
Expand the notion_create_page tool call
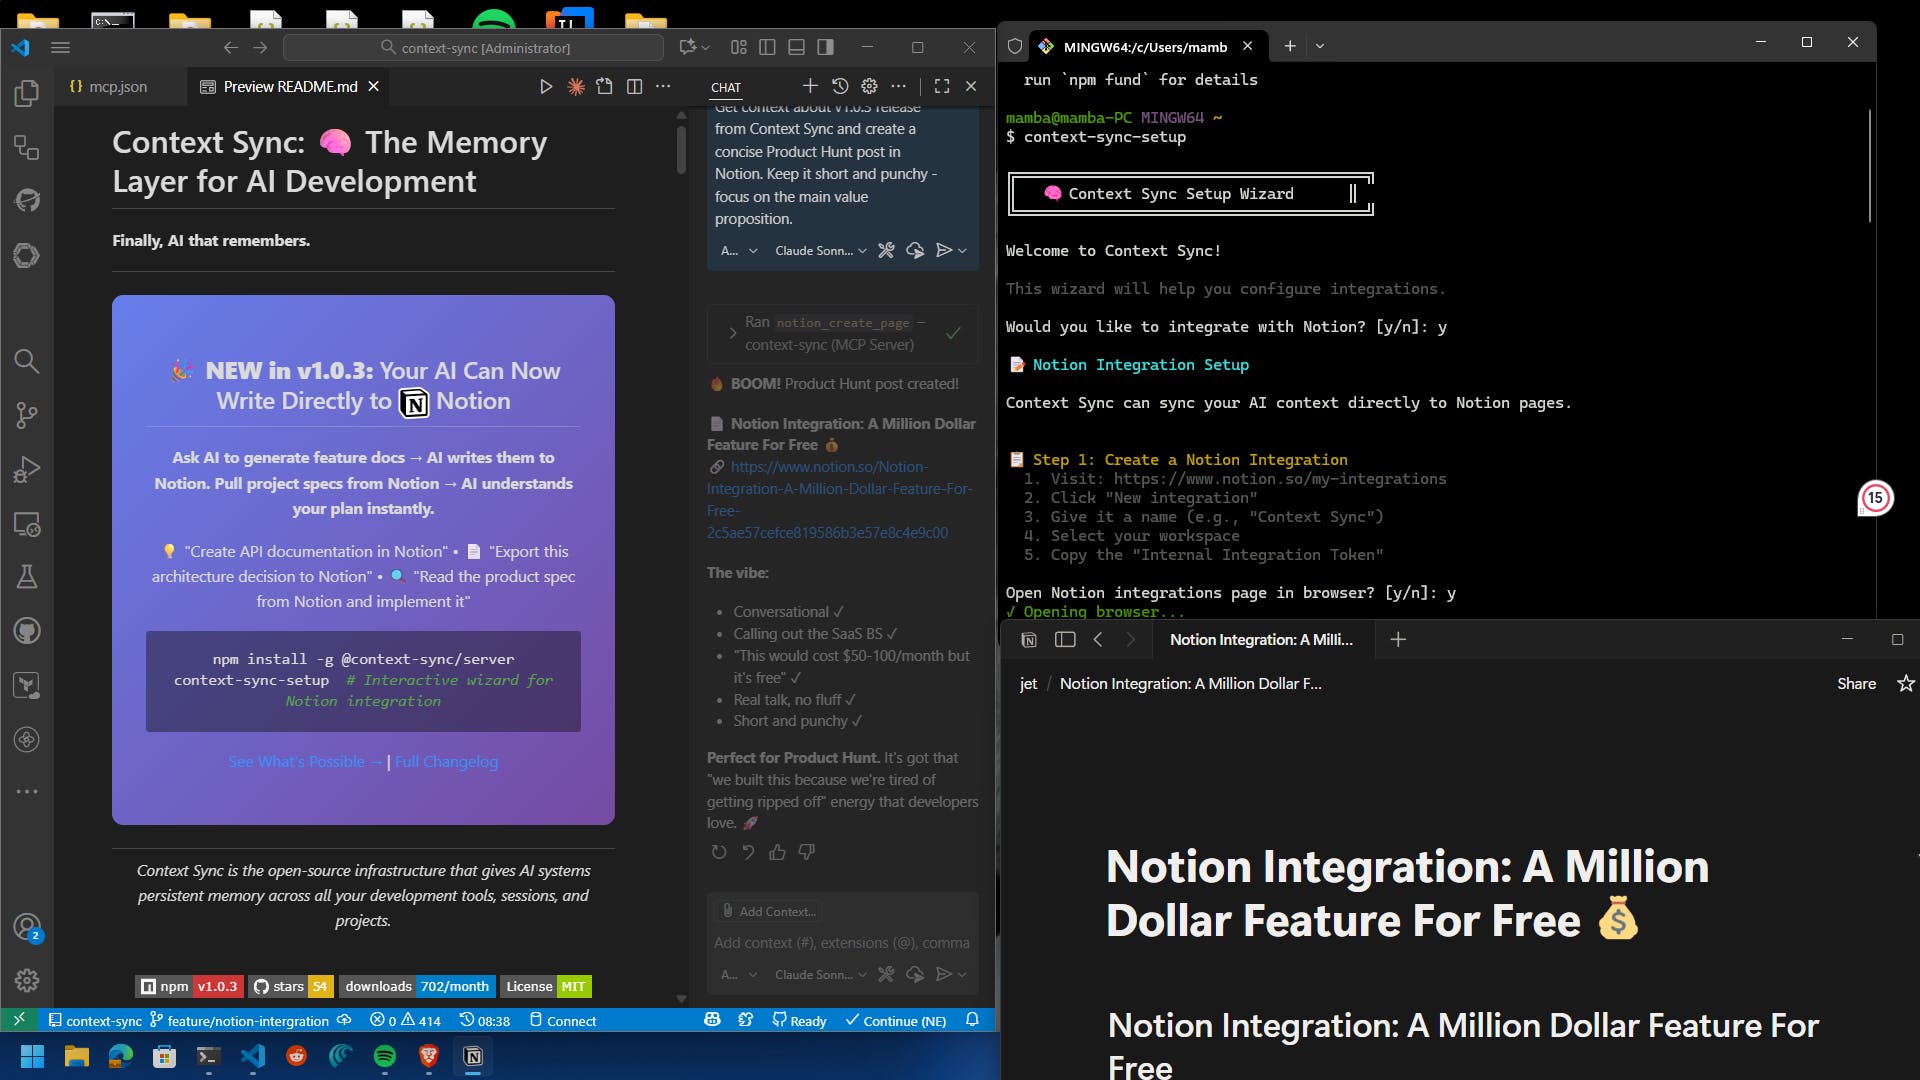click(x=733, y=334)
